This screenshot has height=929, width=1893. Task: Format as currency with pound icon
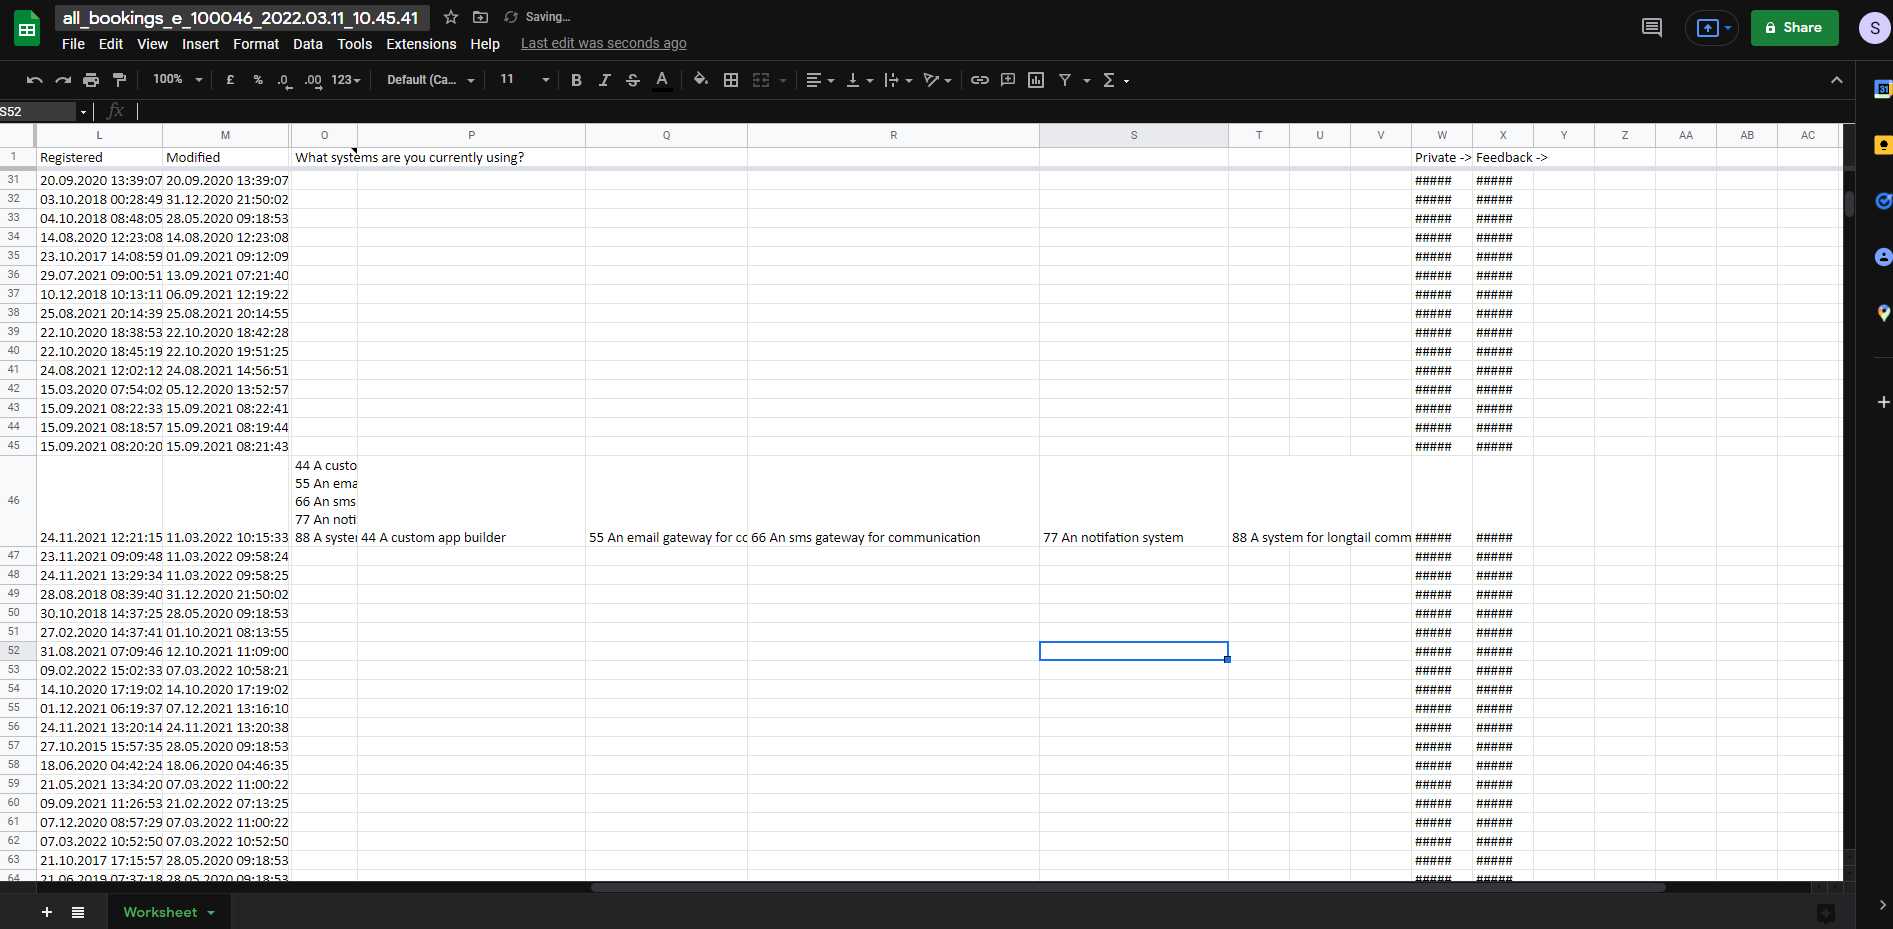pos(230,80)
